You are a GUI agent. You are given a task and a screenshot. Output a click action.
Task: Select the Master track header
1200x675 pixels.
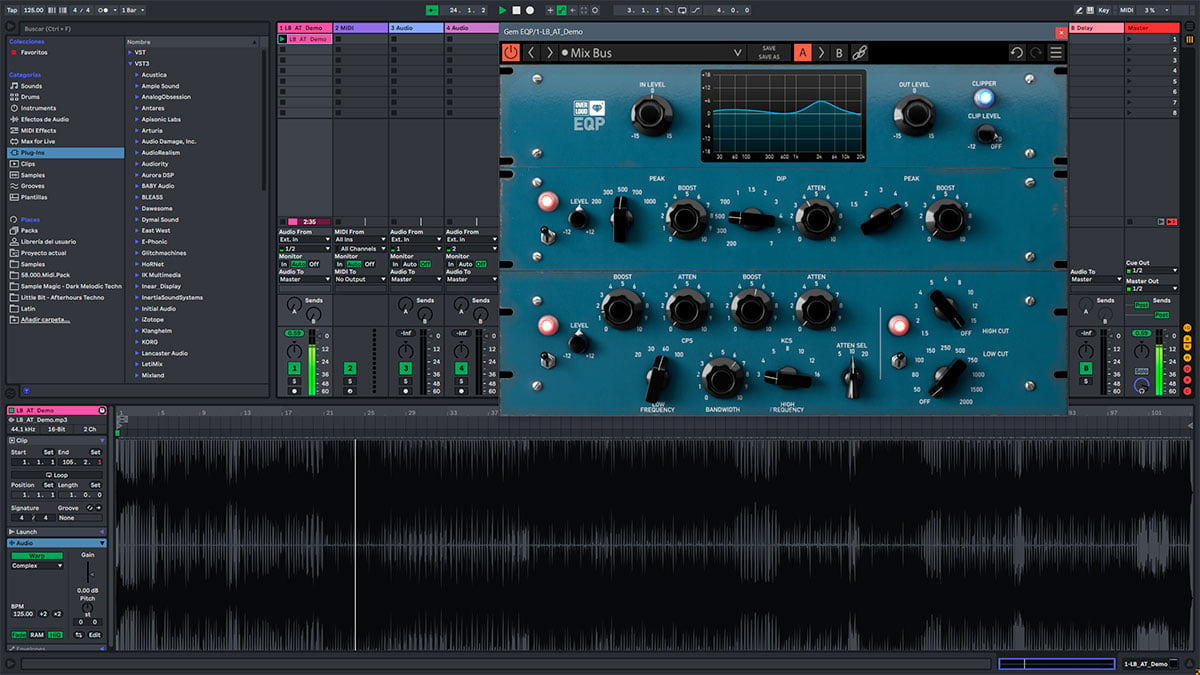1152,28
